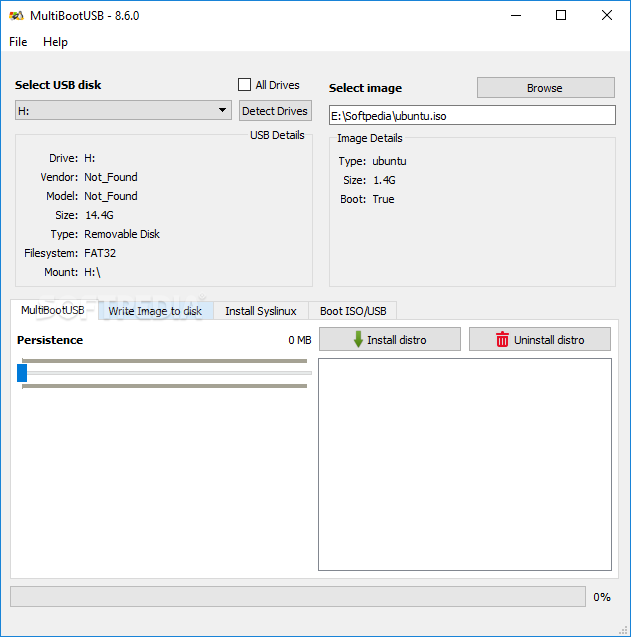Click the Persistence slider handle
The width and height of the screenshot is (631, 637).
[x=22, y=373]
